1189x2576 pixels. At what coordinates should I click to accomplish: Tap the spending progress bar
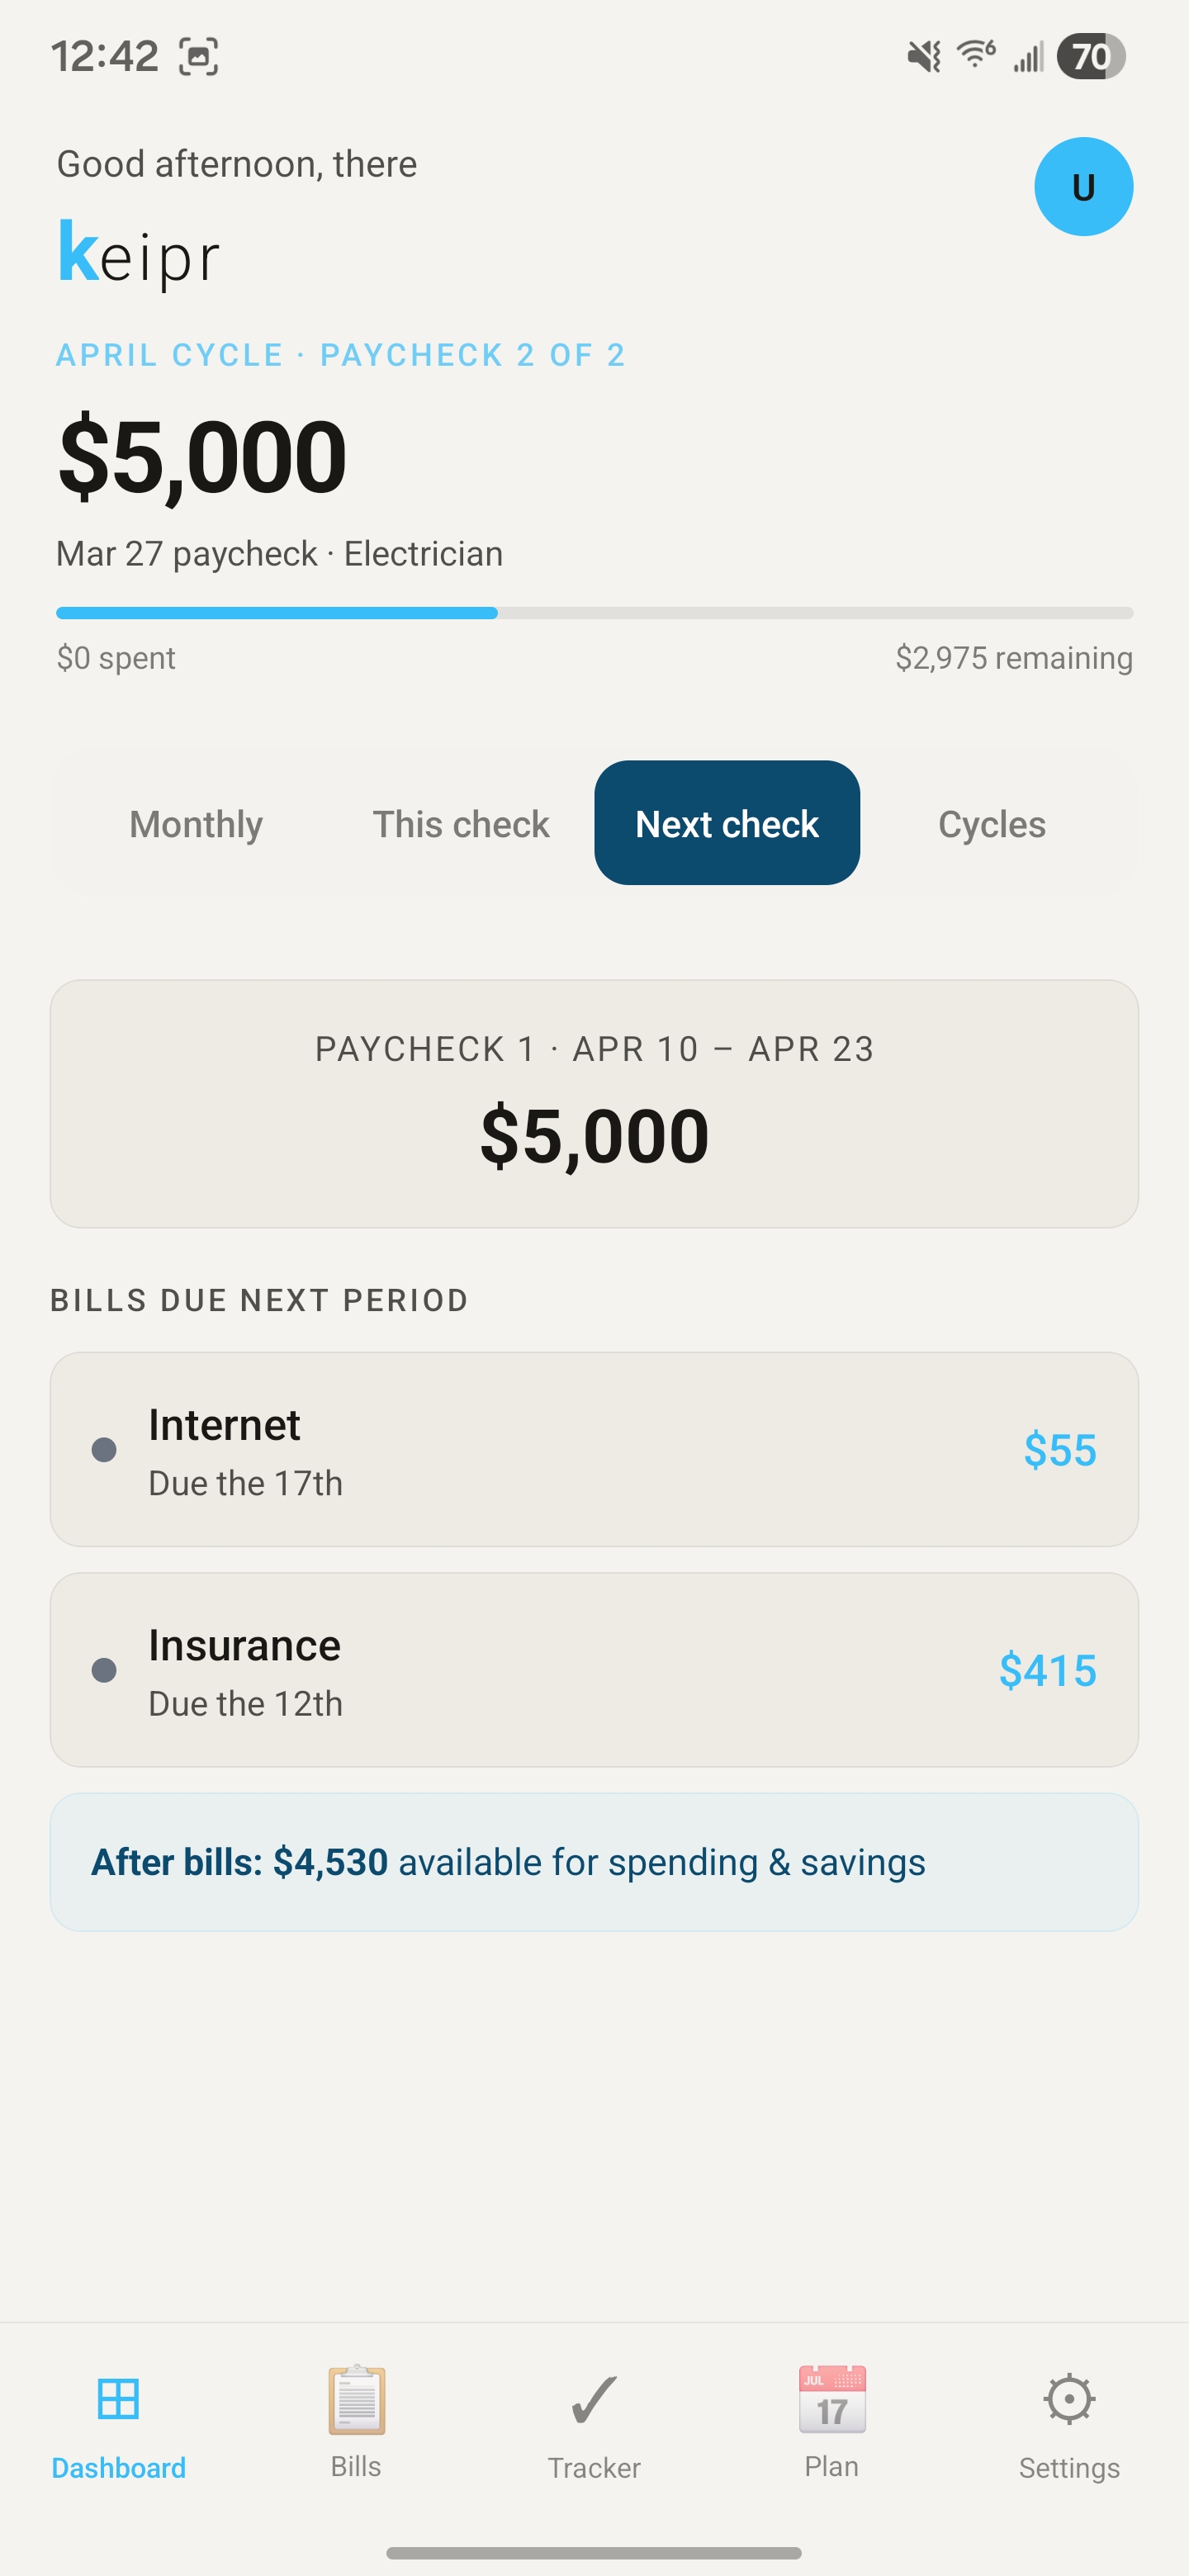coord(594,613)
